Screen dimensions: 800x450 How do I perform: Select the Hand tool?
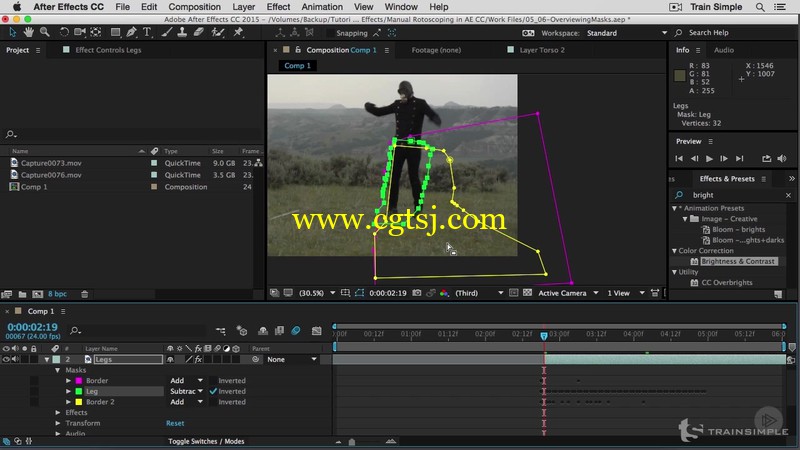29,32
